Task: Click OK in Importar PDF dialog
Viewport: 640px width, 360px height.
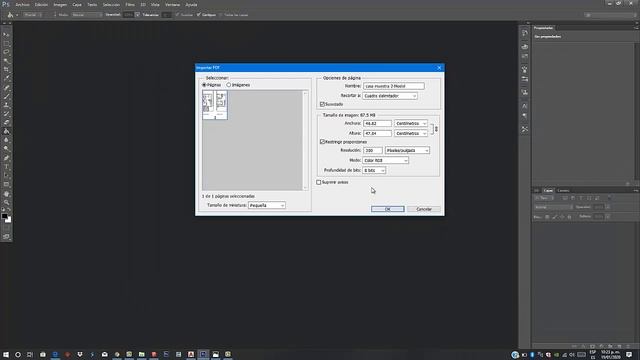Action: [388, 209]
